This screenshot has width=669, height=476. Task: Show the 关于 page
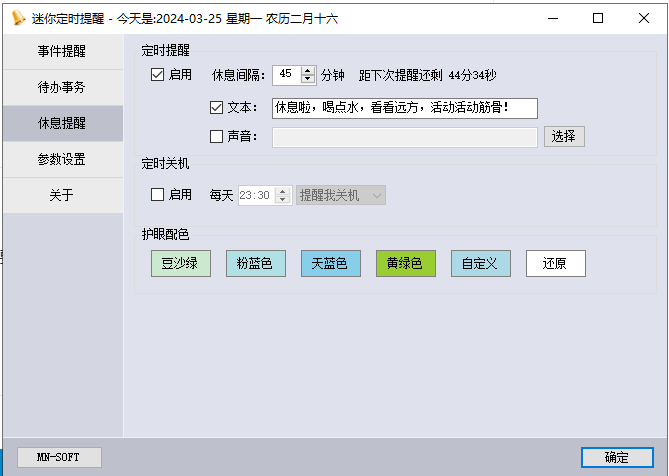(62, 195)
